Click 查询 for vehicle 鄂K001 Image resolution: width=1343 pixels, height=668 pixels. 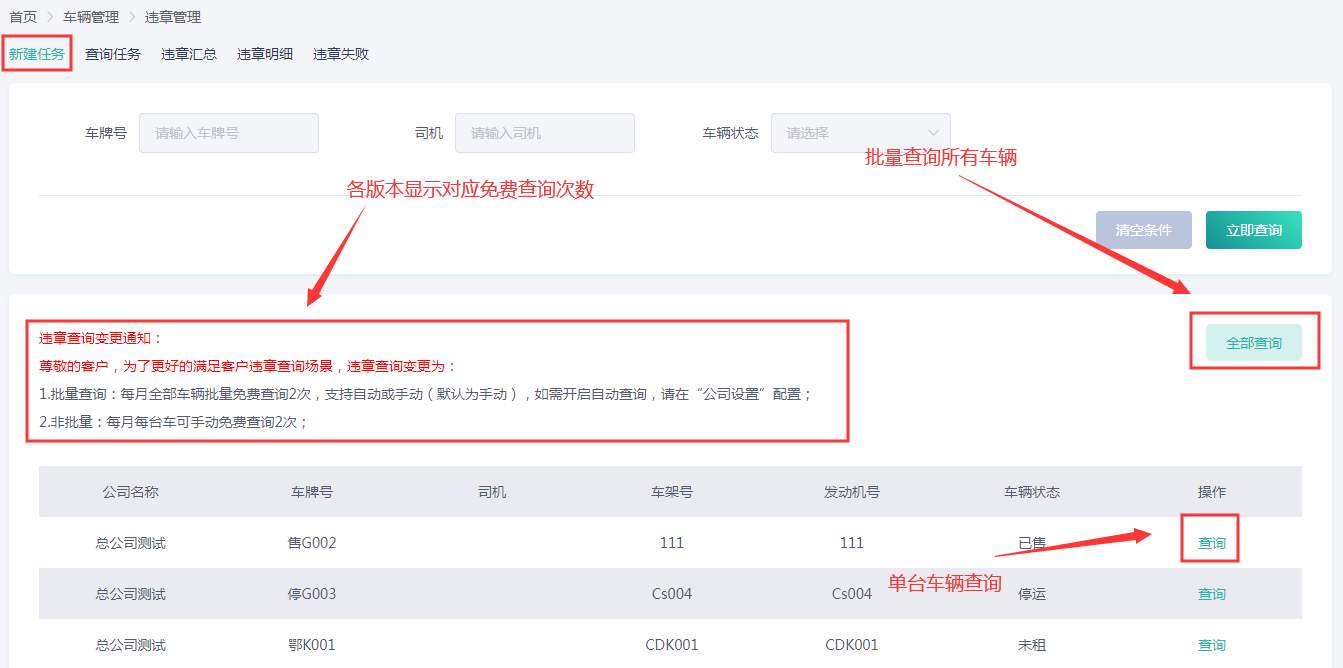click(x=1212, y=645)
